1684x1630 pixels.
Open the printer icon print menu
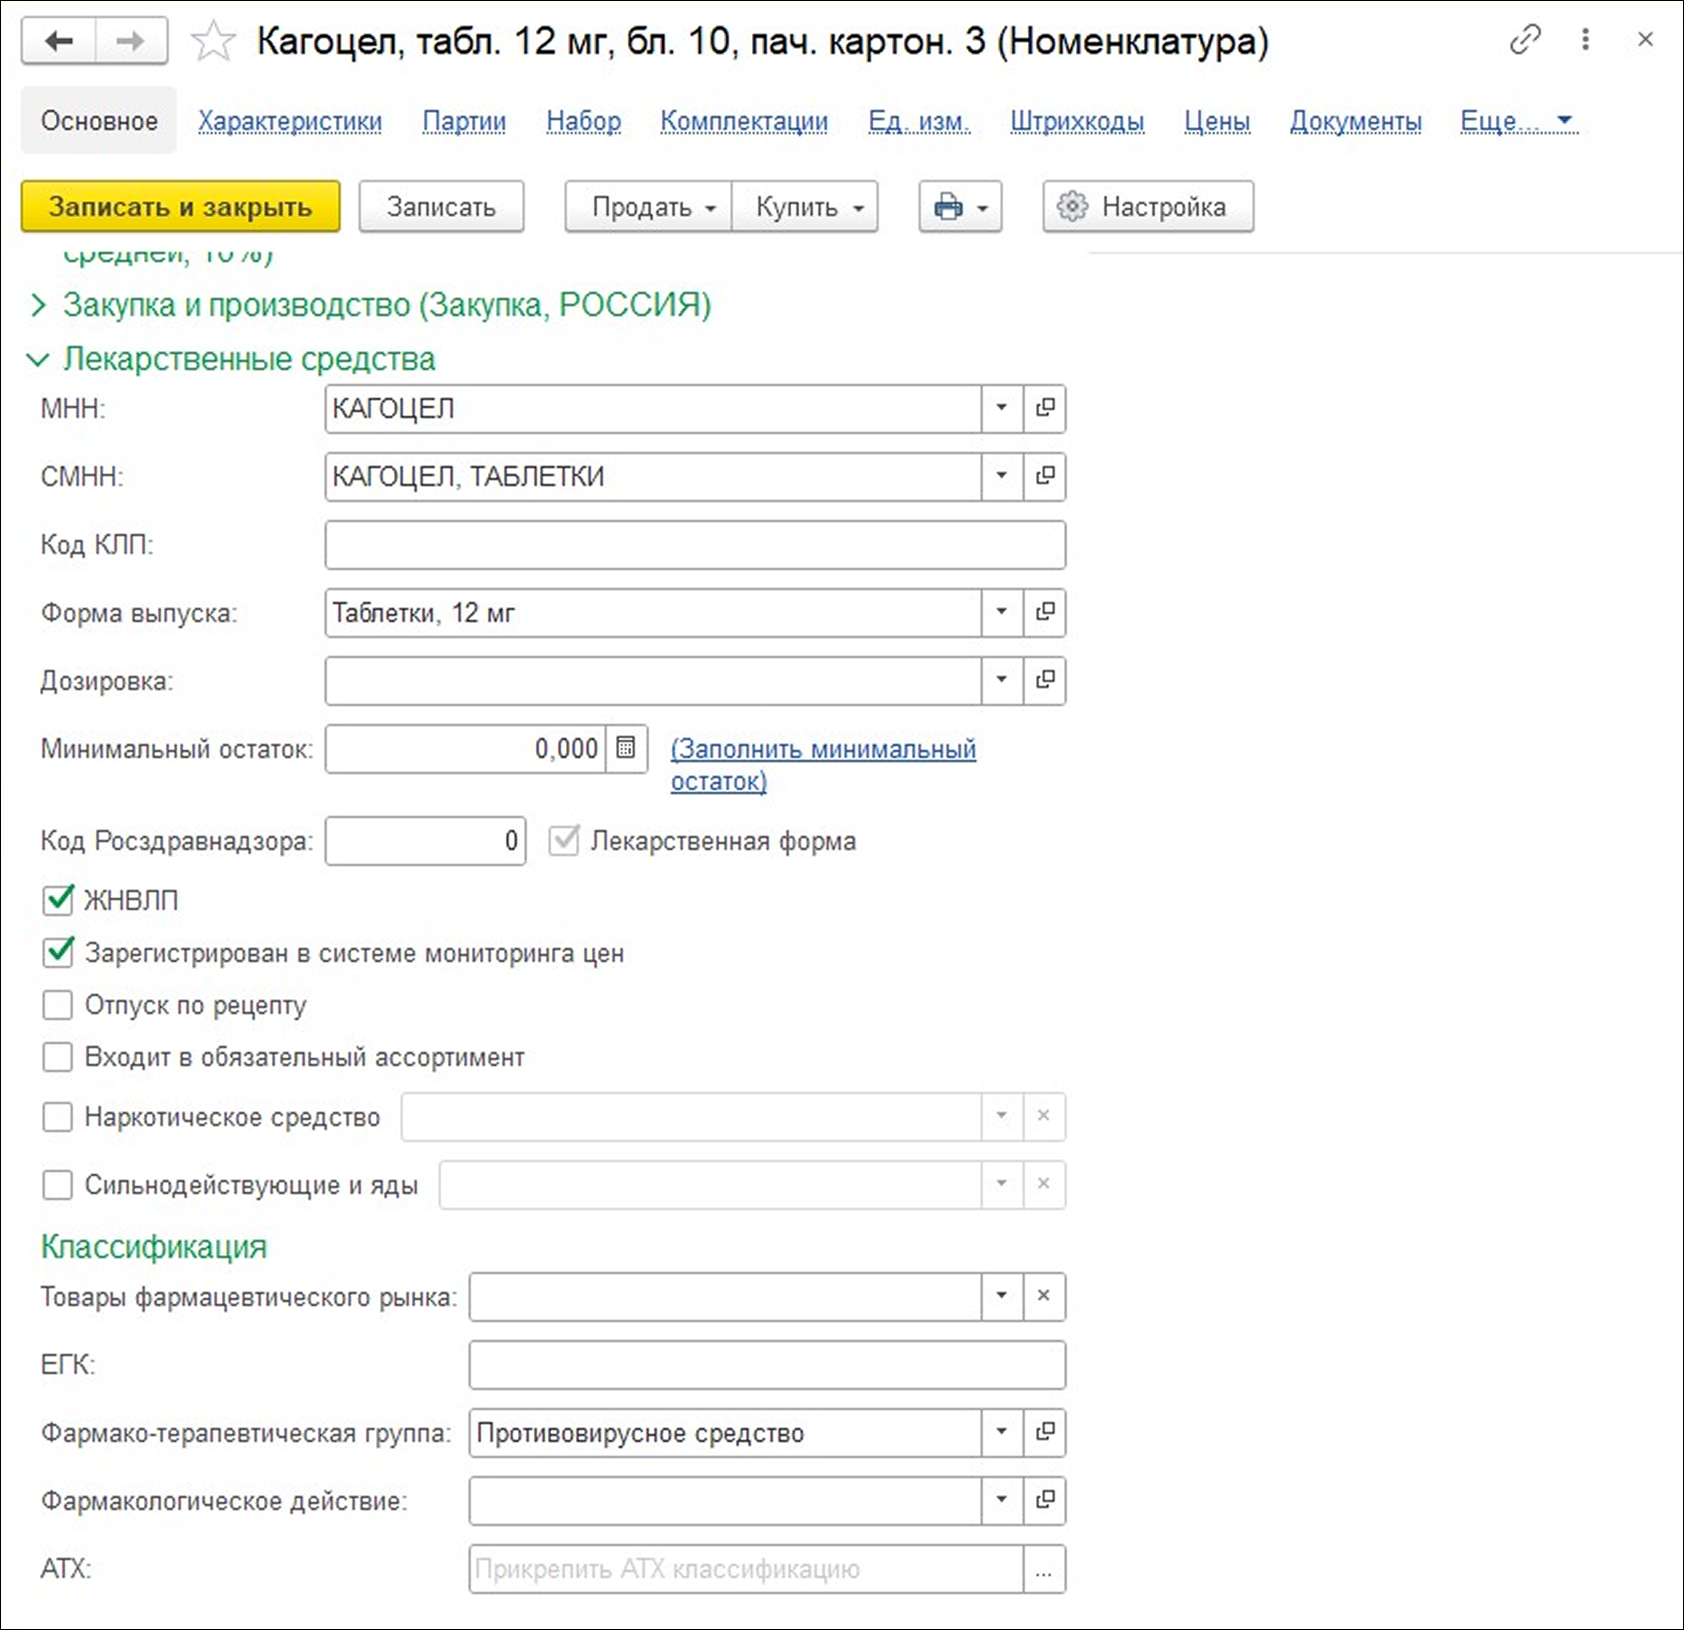959,207
